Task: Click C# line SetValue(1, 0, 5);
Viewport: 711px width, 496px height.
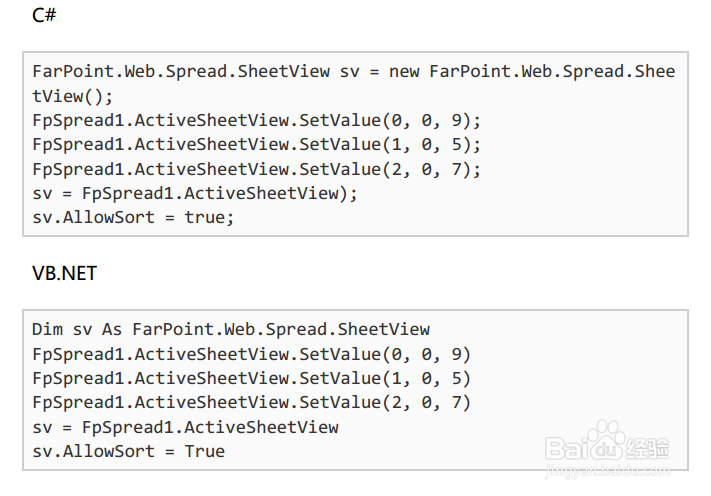Action: [x=256, y=145]
